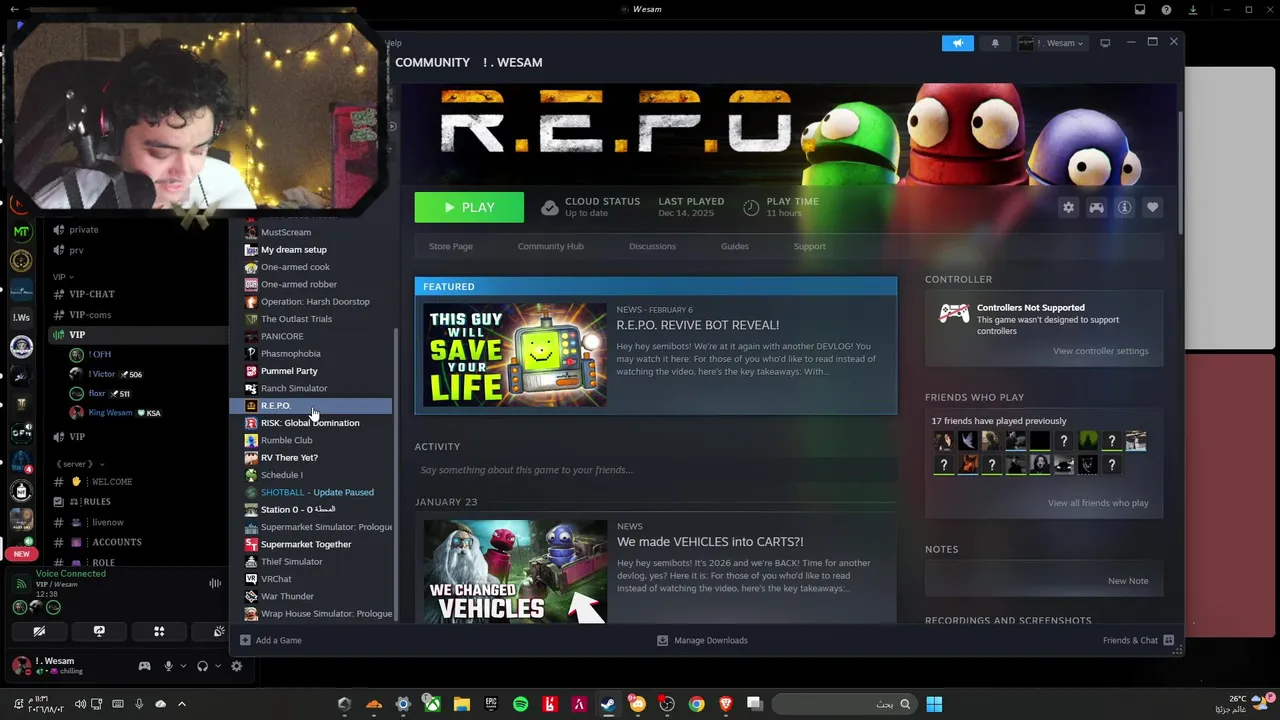Click the activity comment input field
1280x720 pixels.
(x=655, y=470)
